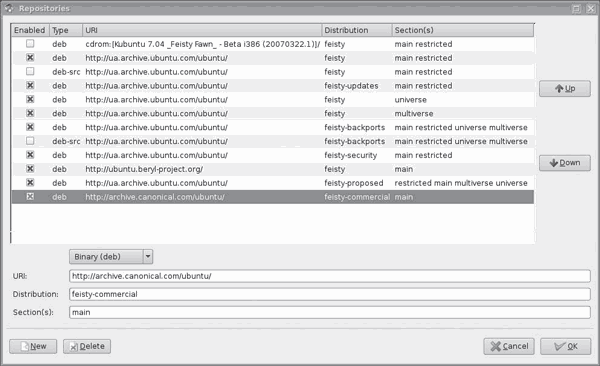Select the feisty-security repository row
The height and width of the screenshot is (366, 600).
273,155
